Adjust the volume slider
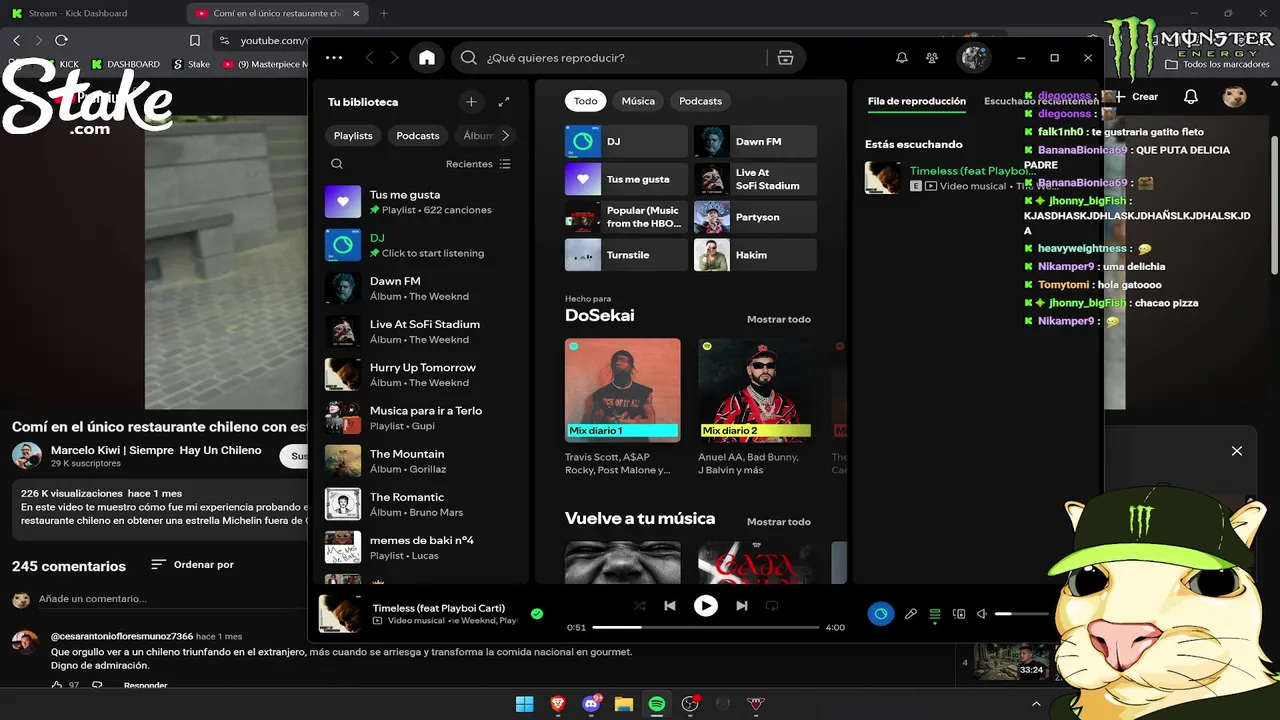 point(1022,614)
